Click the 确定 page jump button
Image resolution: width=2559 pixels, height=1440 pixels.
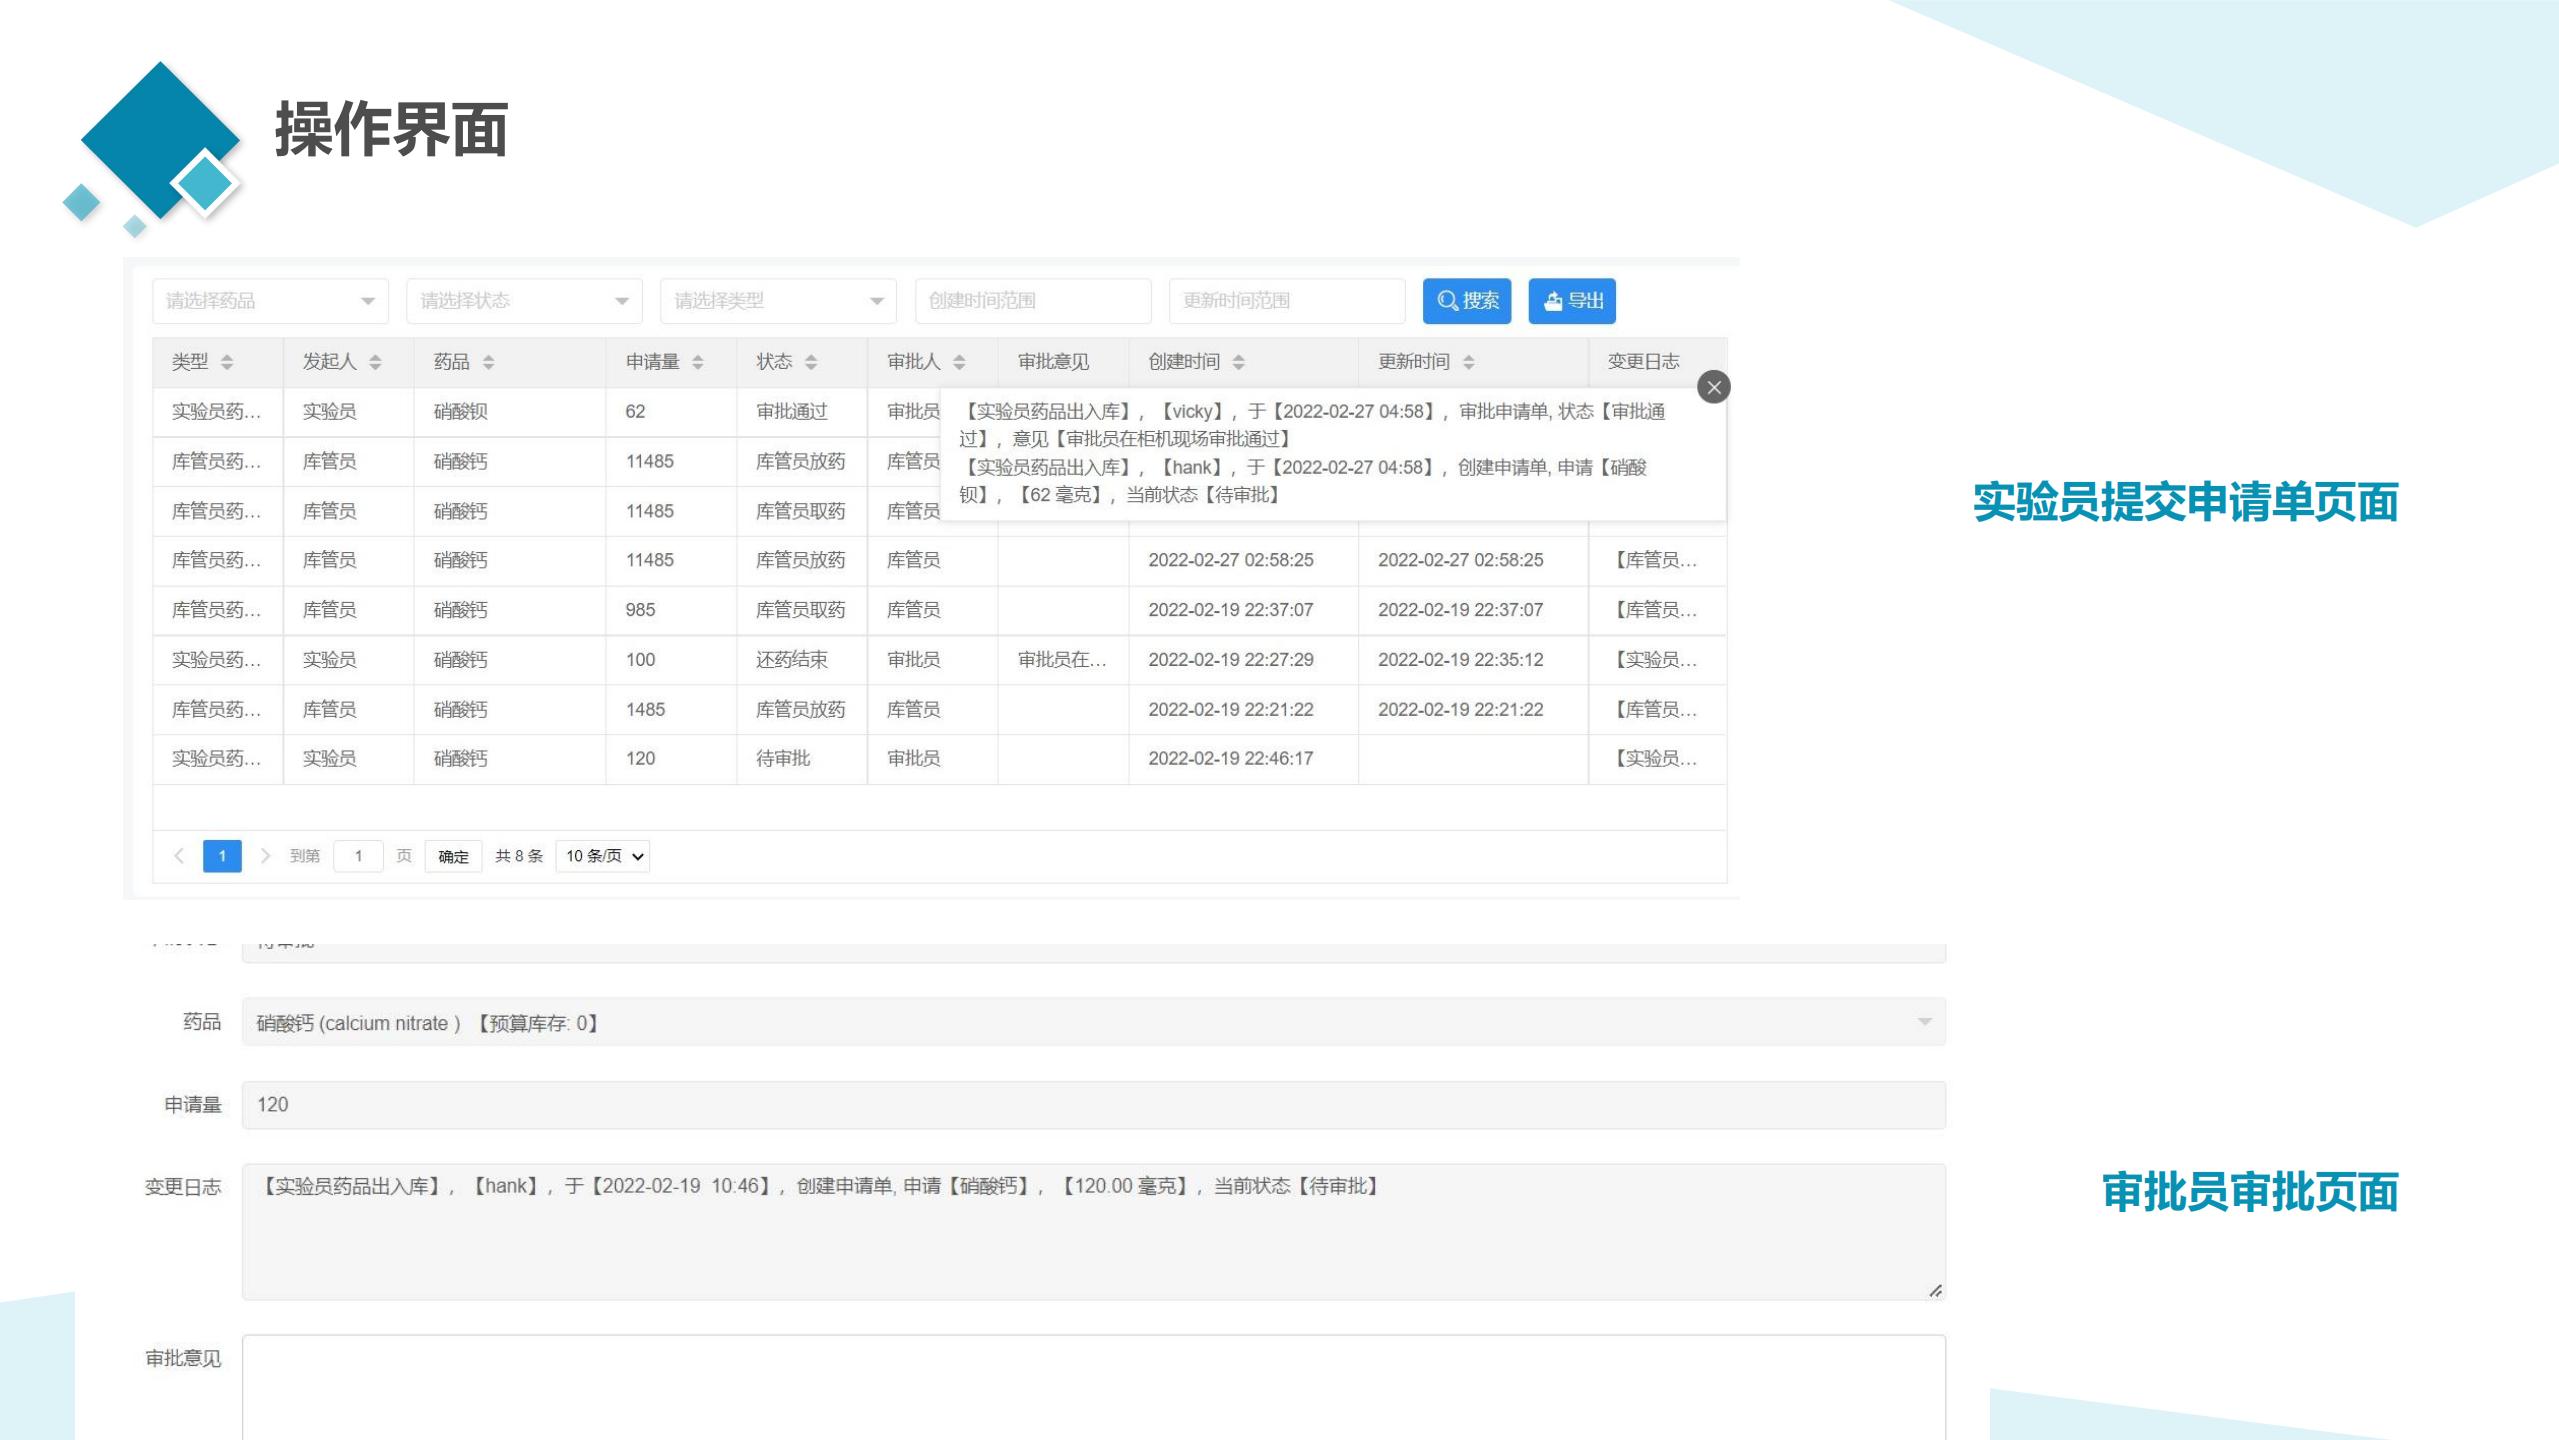453,856
